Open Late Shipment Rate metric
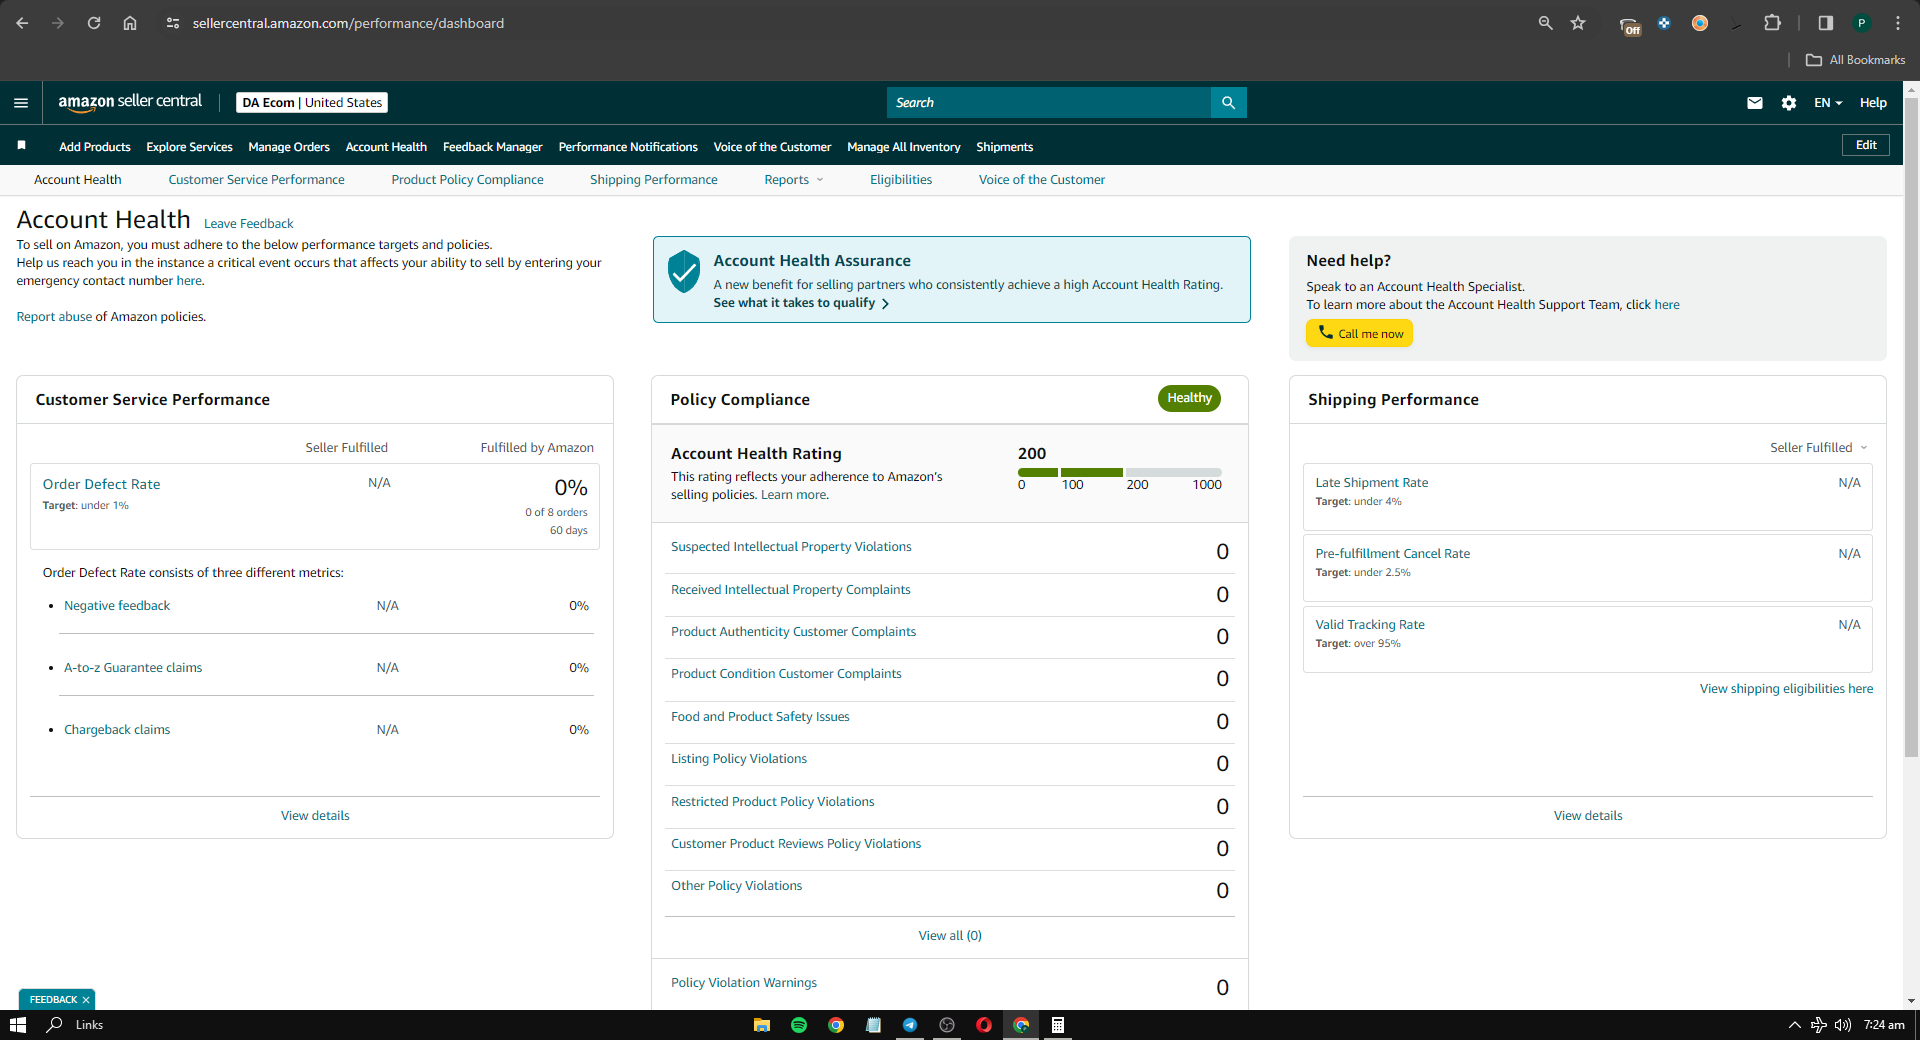Screen dimensions: 1920x1040 1371,483
